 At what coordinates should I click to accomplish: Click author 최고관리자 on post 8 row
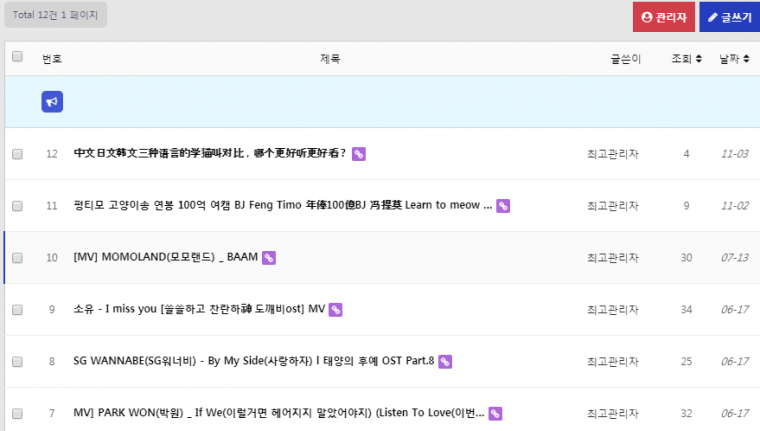click(x=613, y=362)
